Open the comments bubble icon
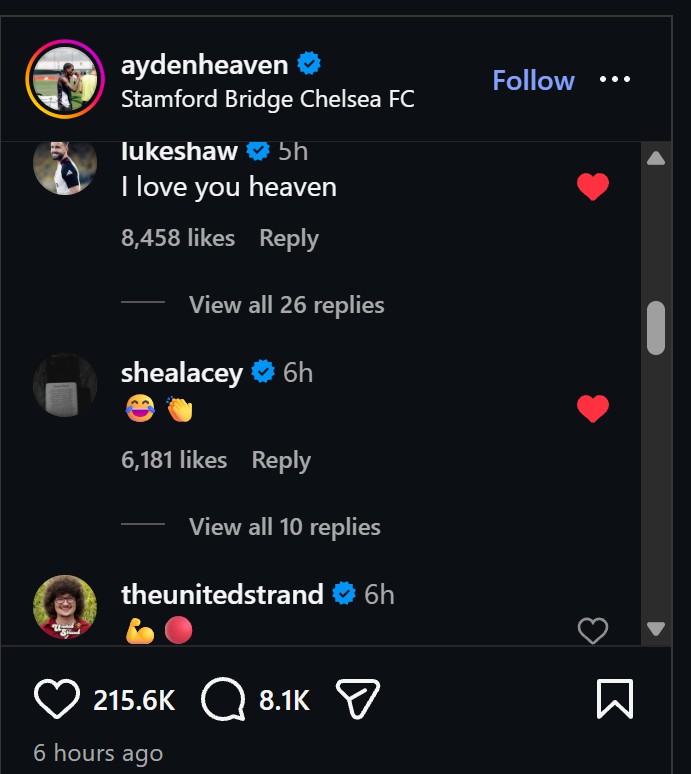 [221, 700]
